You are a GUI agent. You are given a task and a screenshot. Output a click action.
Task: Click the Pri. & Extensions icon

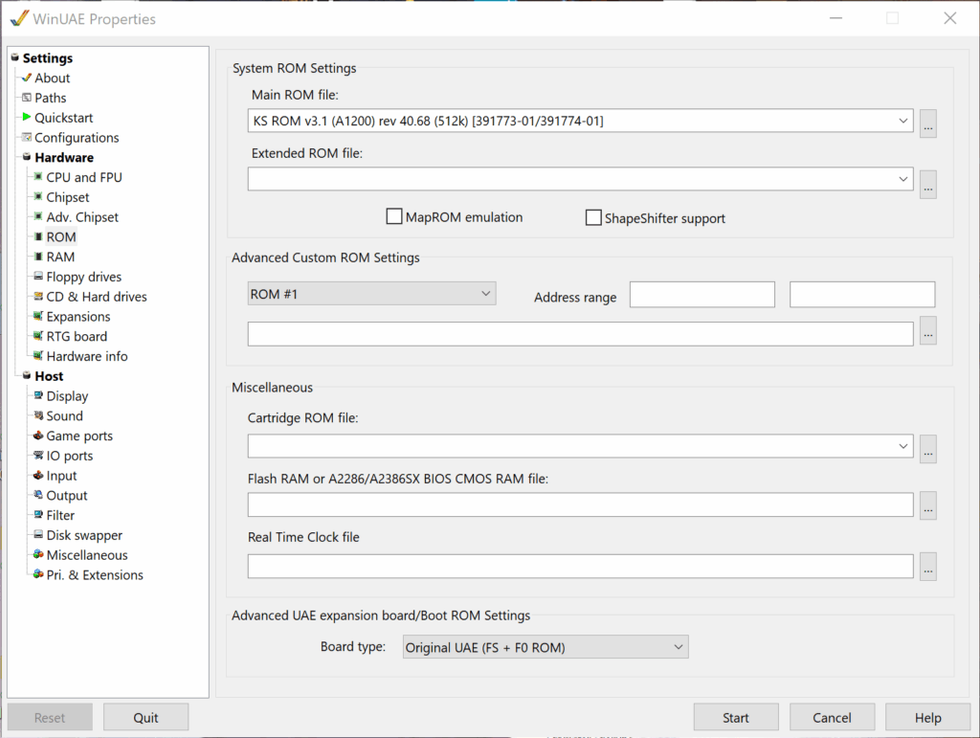pos(38,575)
